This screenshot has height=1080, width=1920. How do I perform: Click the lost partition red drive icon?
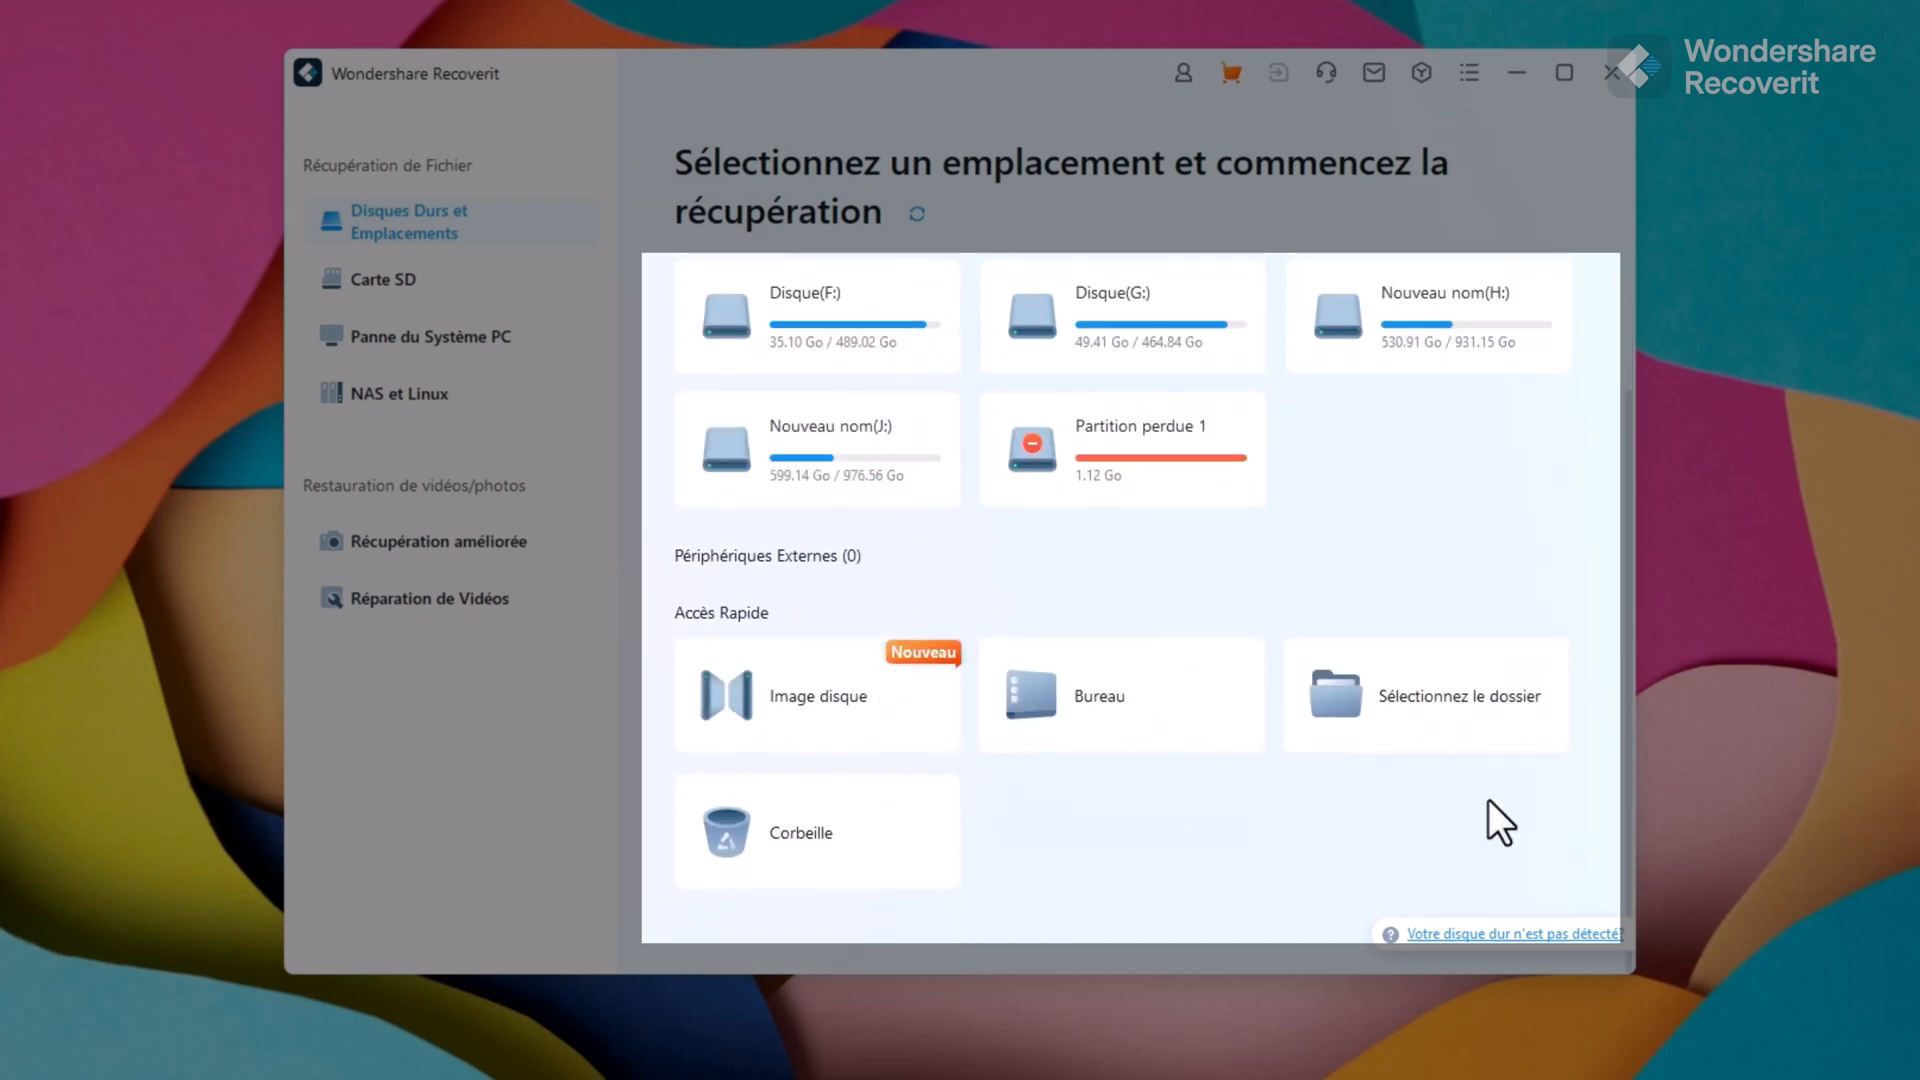[1032, 450]
